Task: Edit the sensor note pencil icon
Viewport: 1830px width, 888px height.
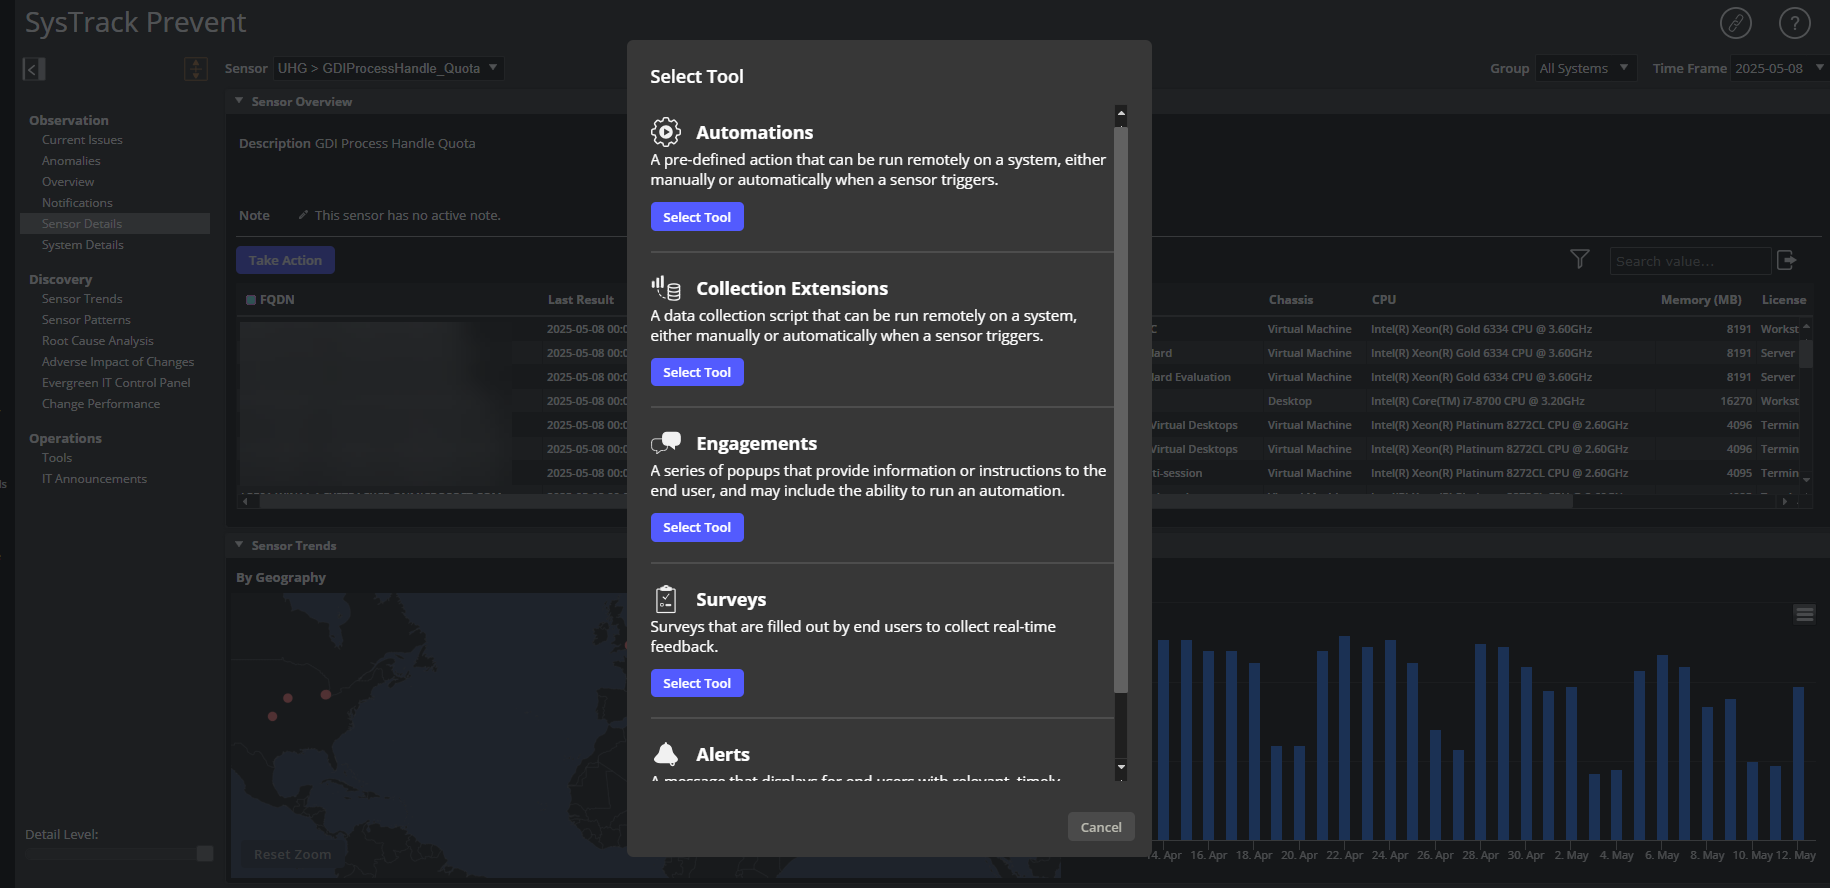Action: coord(303,215)
